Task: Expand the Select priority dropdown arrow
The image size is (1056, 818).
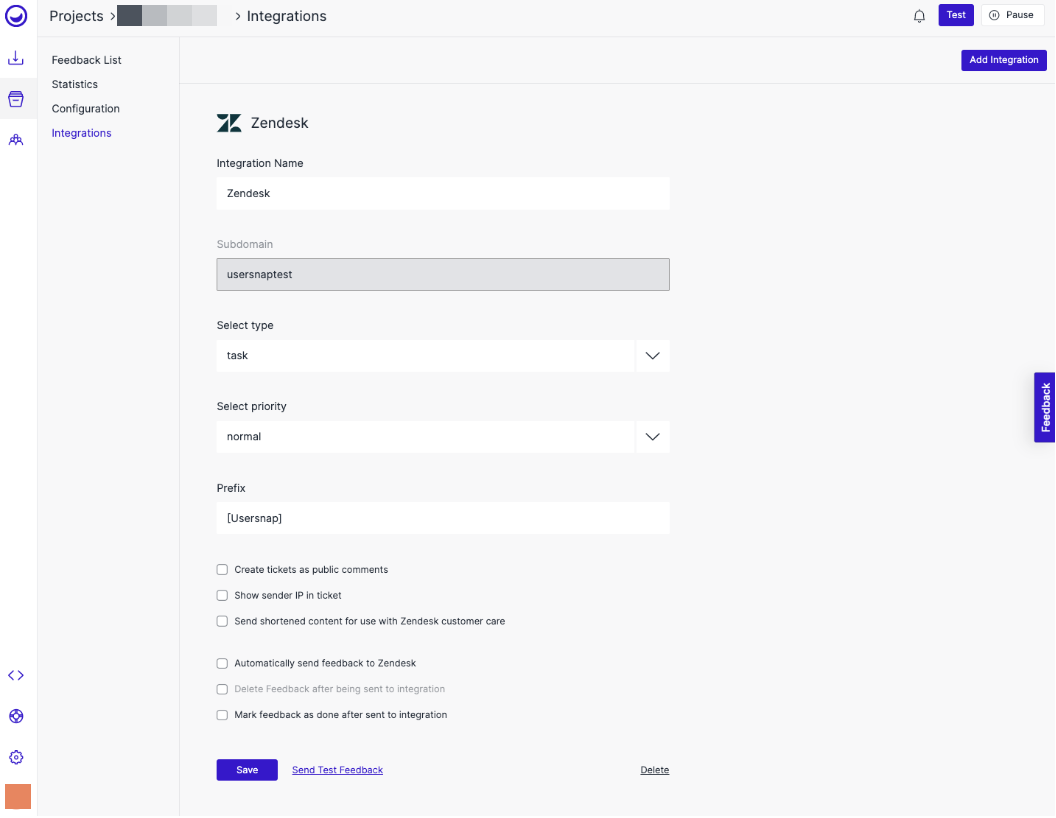Action: [653, 437]
